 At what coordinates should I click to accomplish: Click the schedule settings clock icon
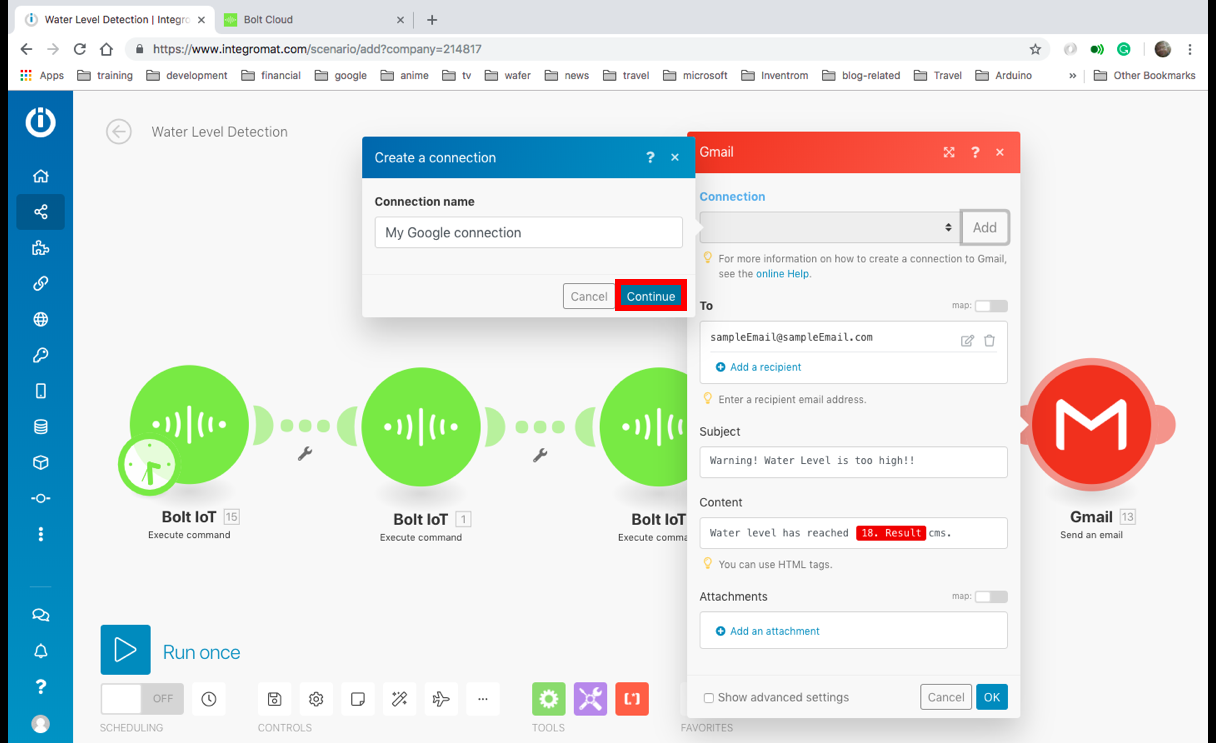tap(208, 699)
